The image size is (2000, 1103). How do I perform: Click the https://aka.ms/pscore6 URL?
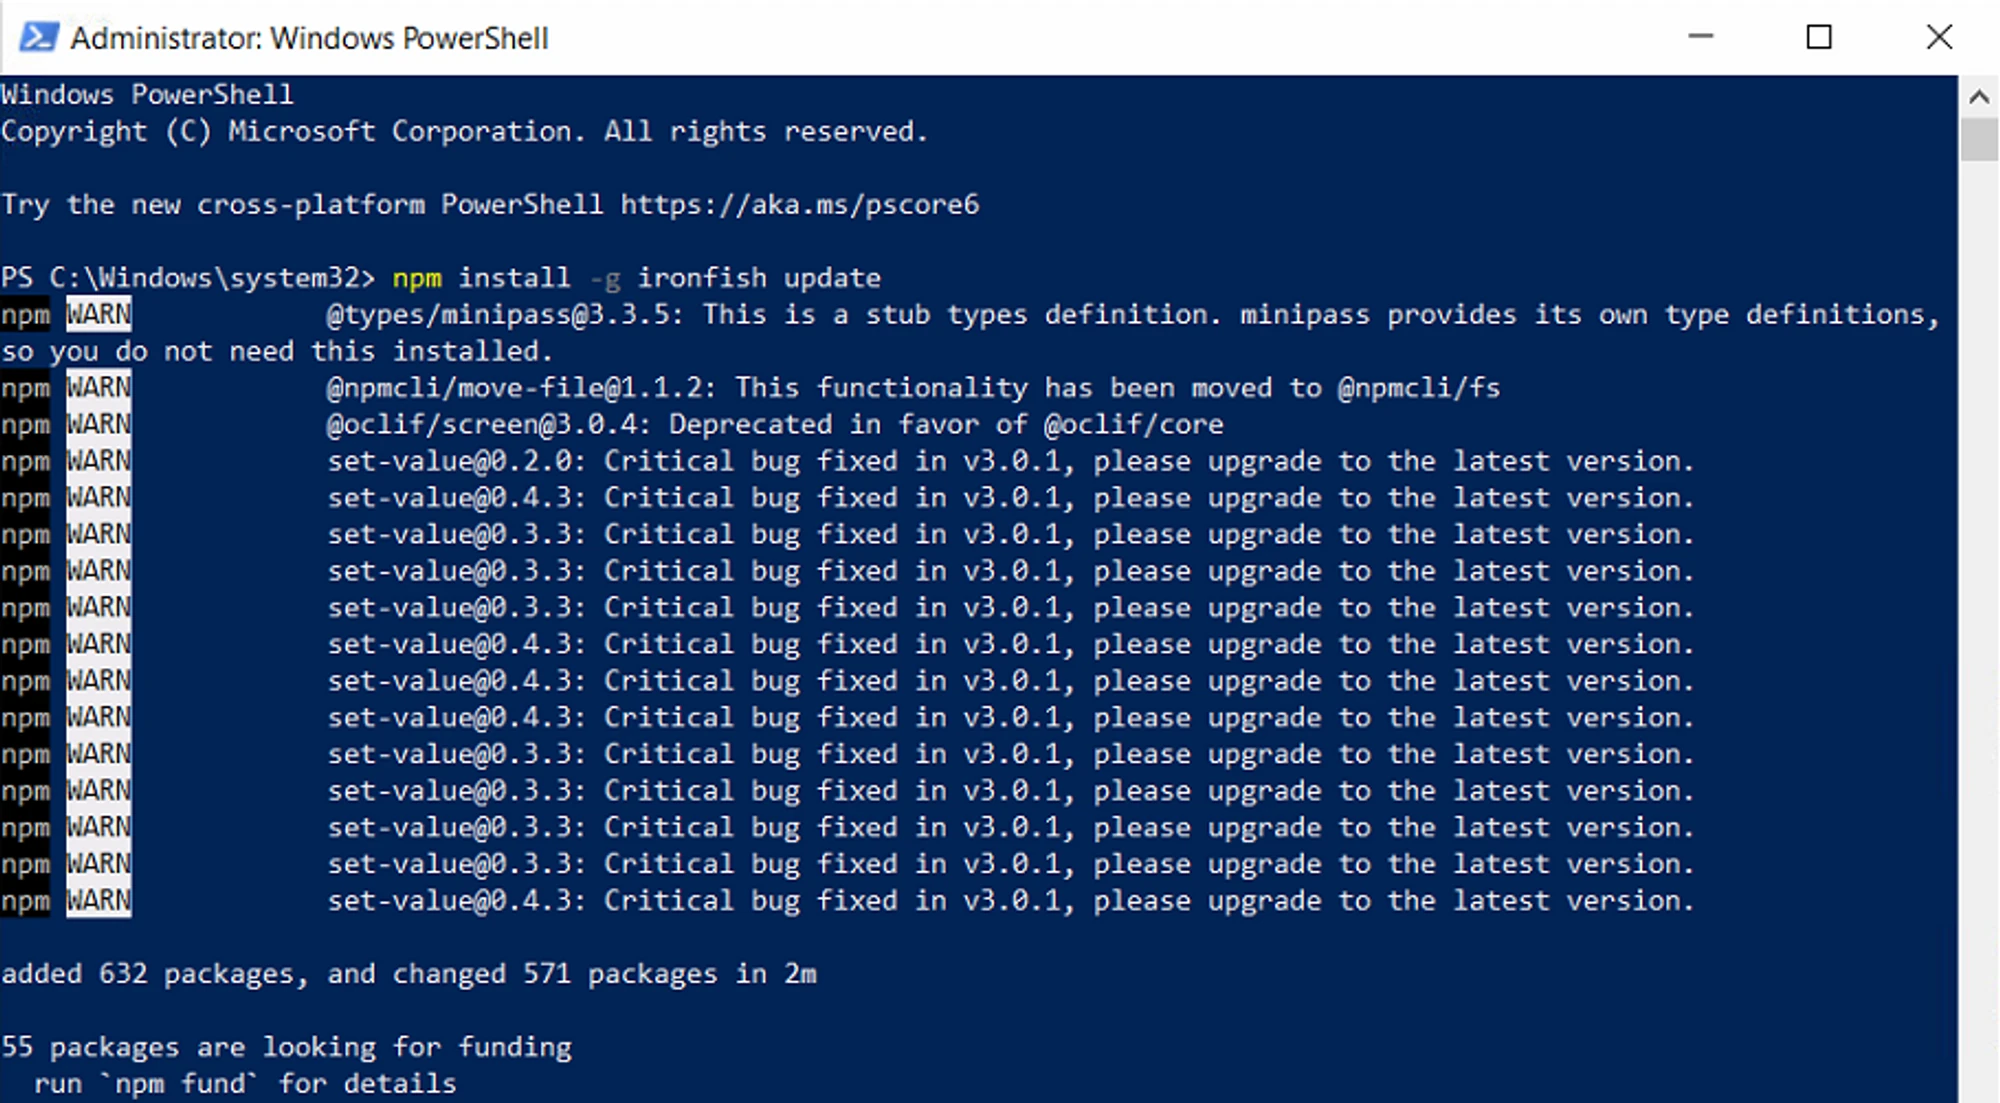click(799, 205)
